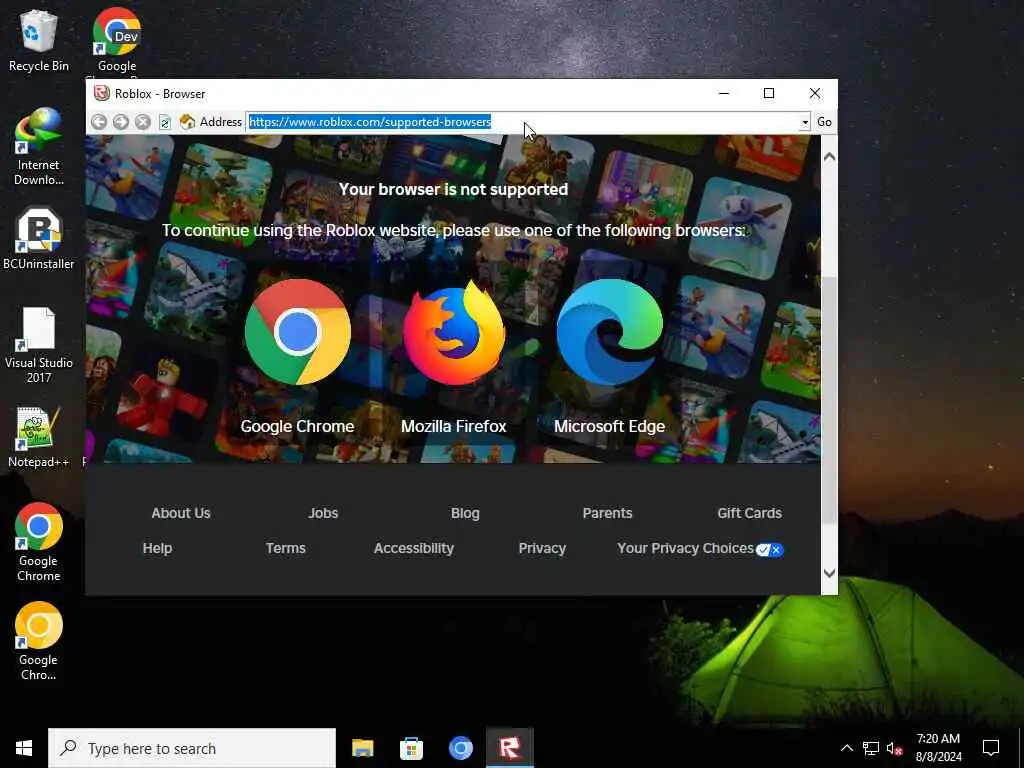Click the muted volume tray icon

pyautogui.click(x=894, y=748)
